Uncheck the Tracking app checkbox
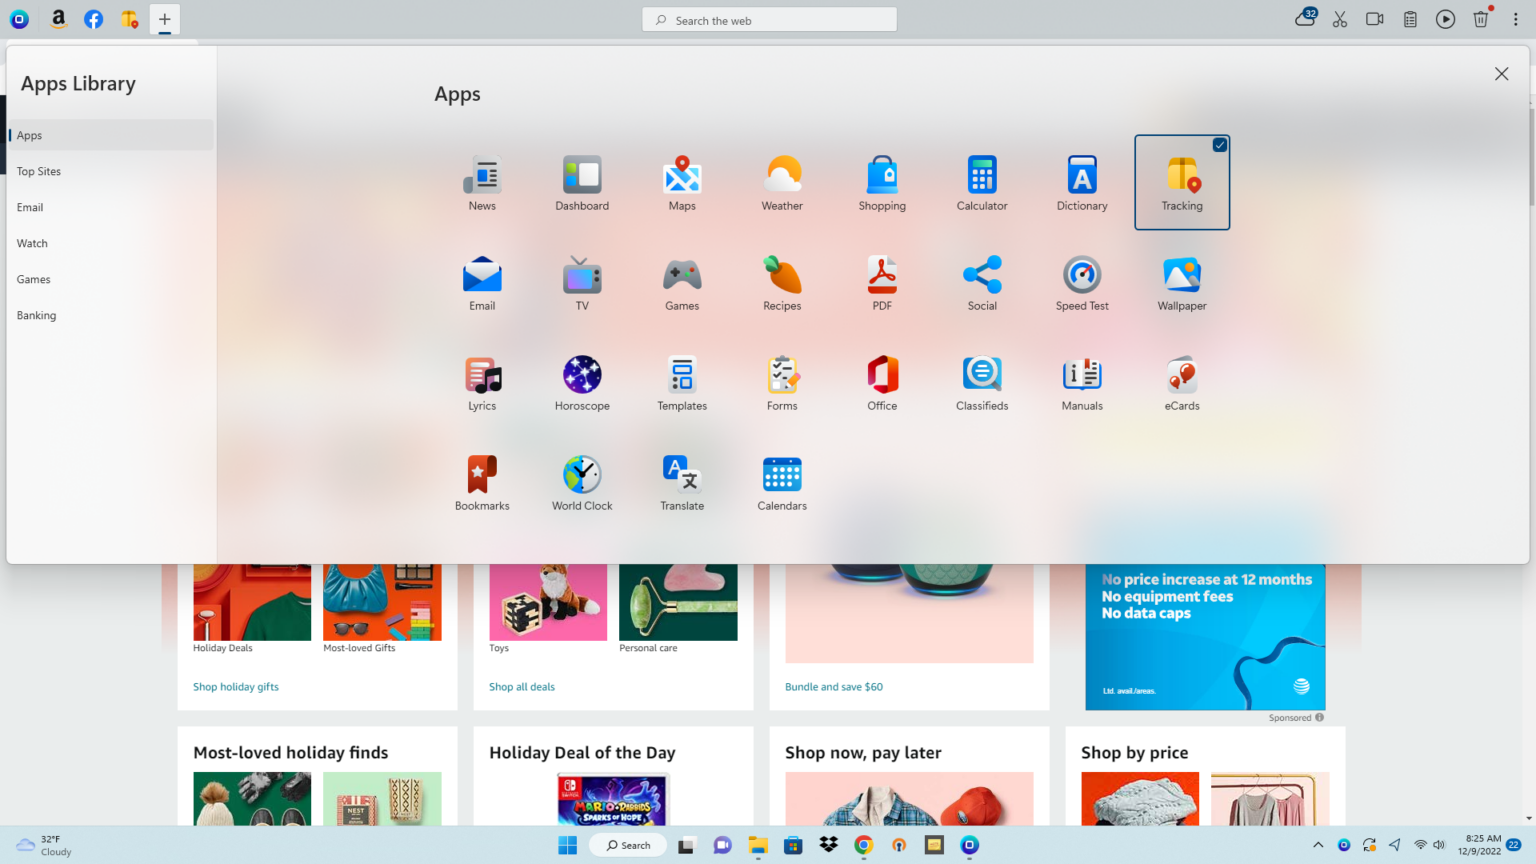Viewport: 1536px width, 864px height. 1219,145
